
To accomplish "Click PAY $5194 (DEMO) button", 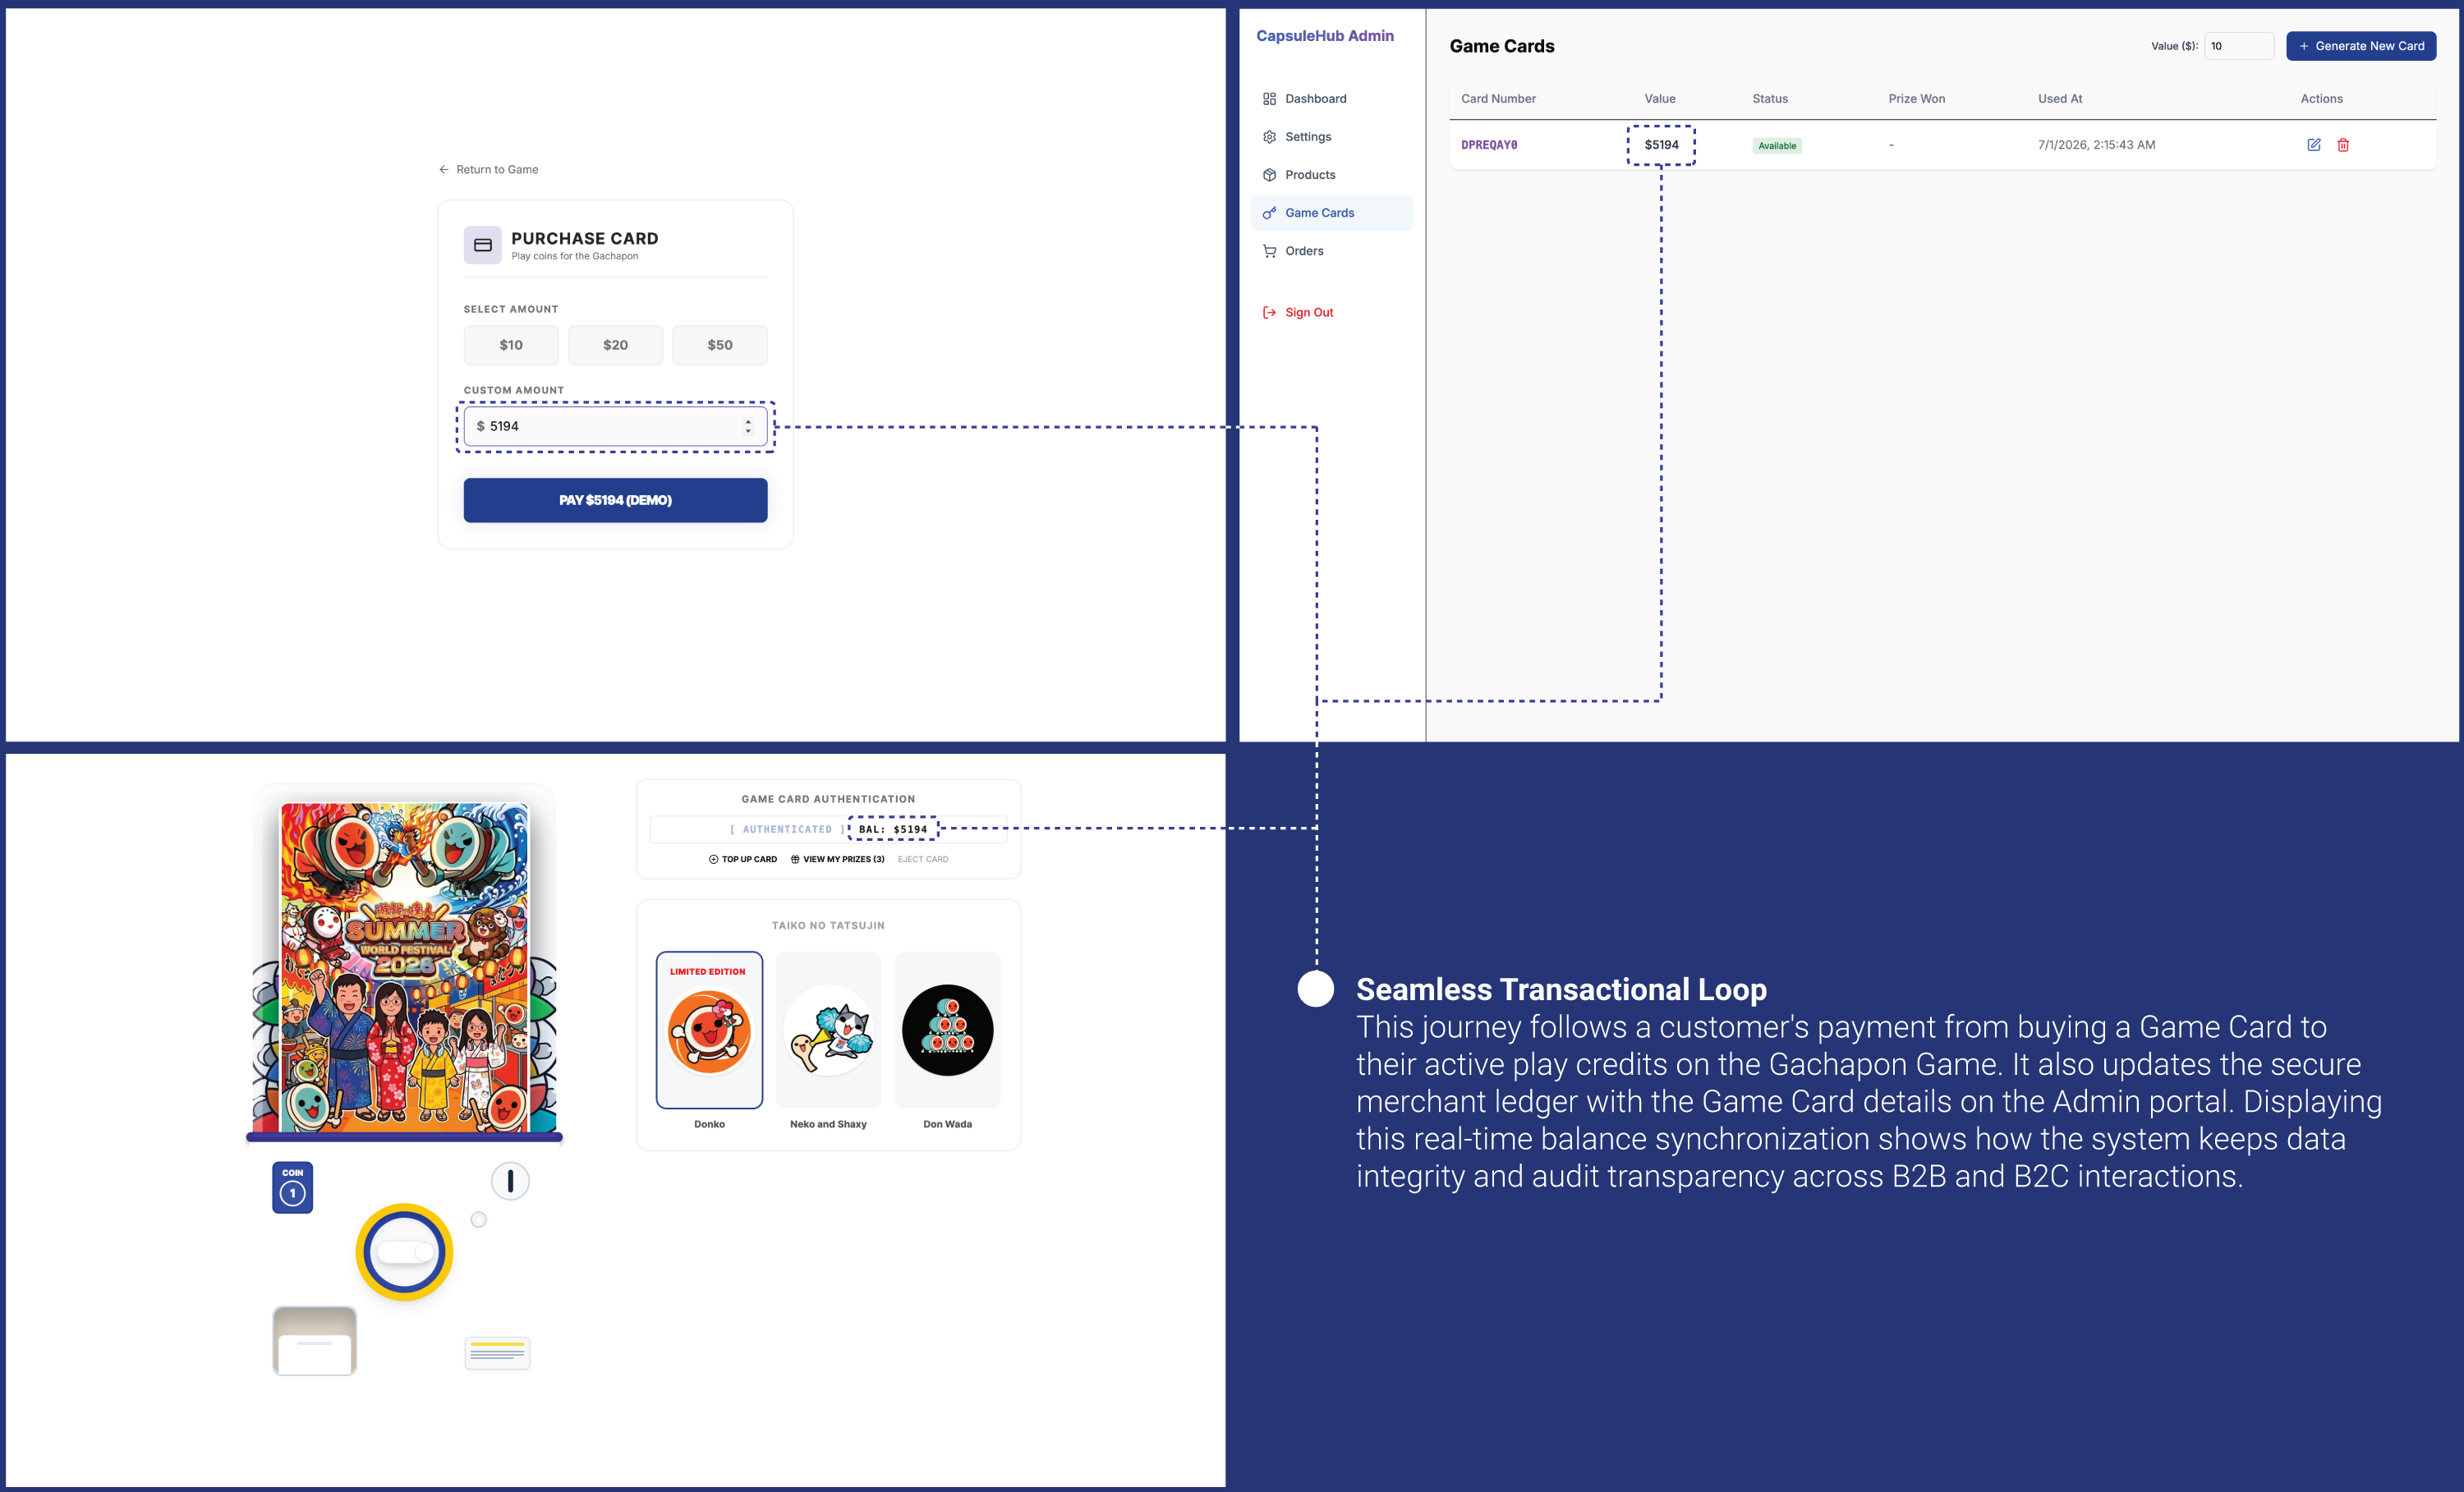I will click(x=616, y=500).
